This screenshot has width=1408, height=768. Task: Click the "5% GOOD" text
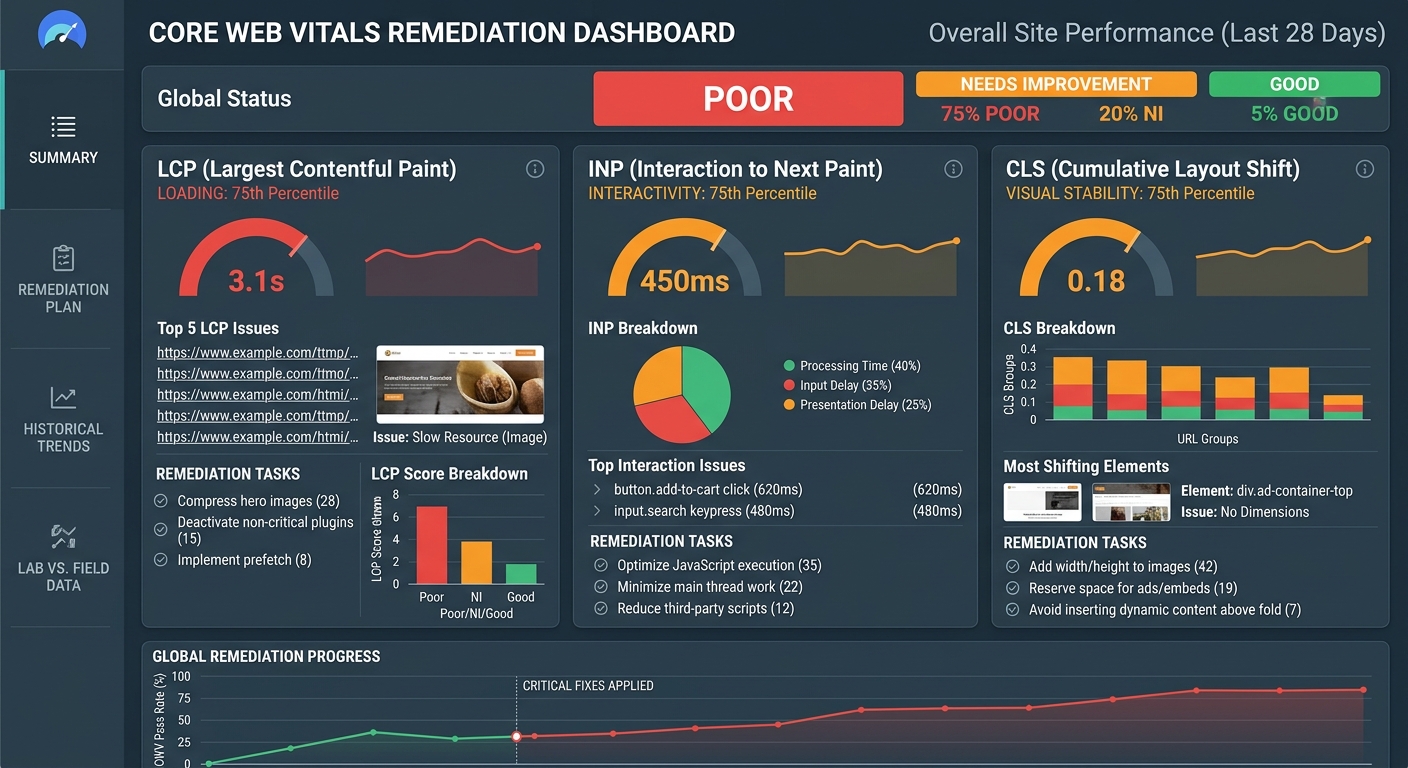click(x=1294, y=114)
